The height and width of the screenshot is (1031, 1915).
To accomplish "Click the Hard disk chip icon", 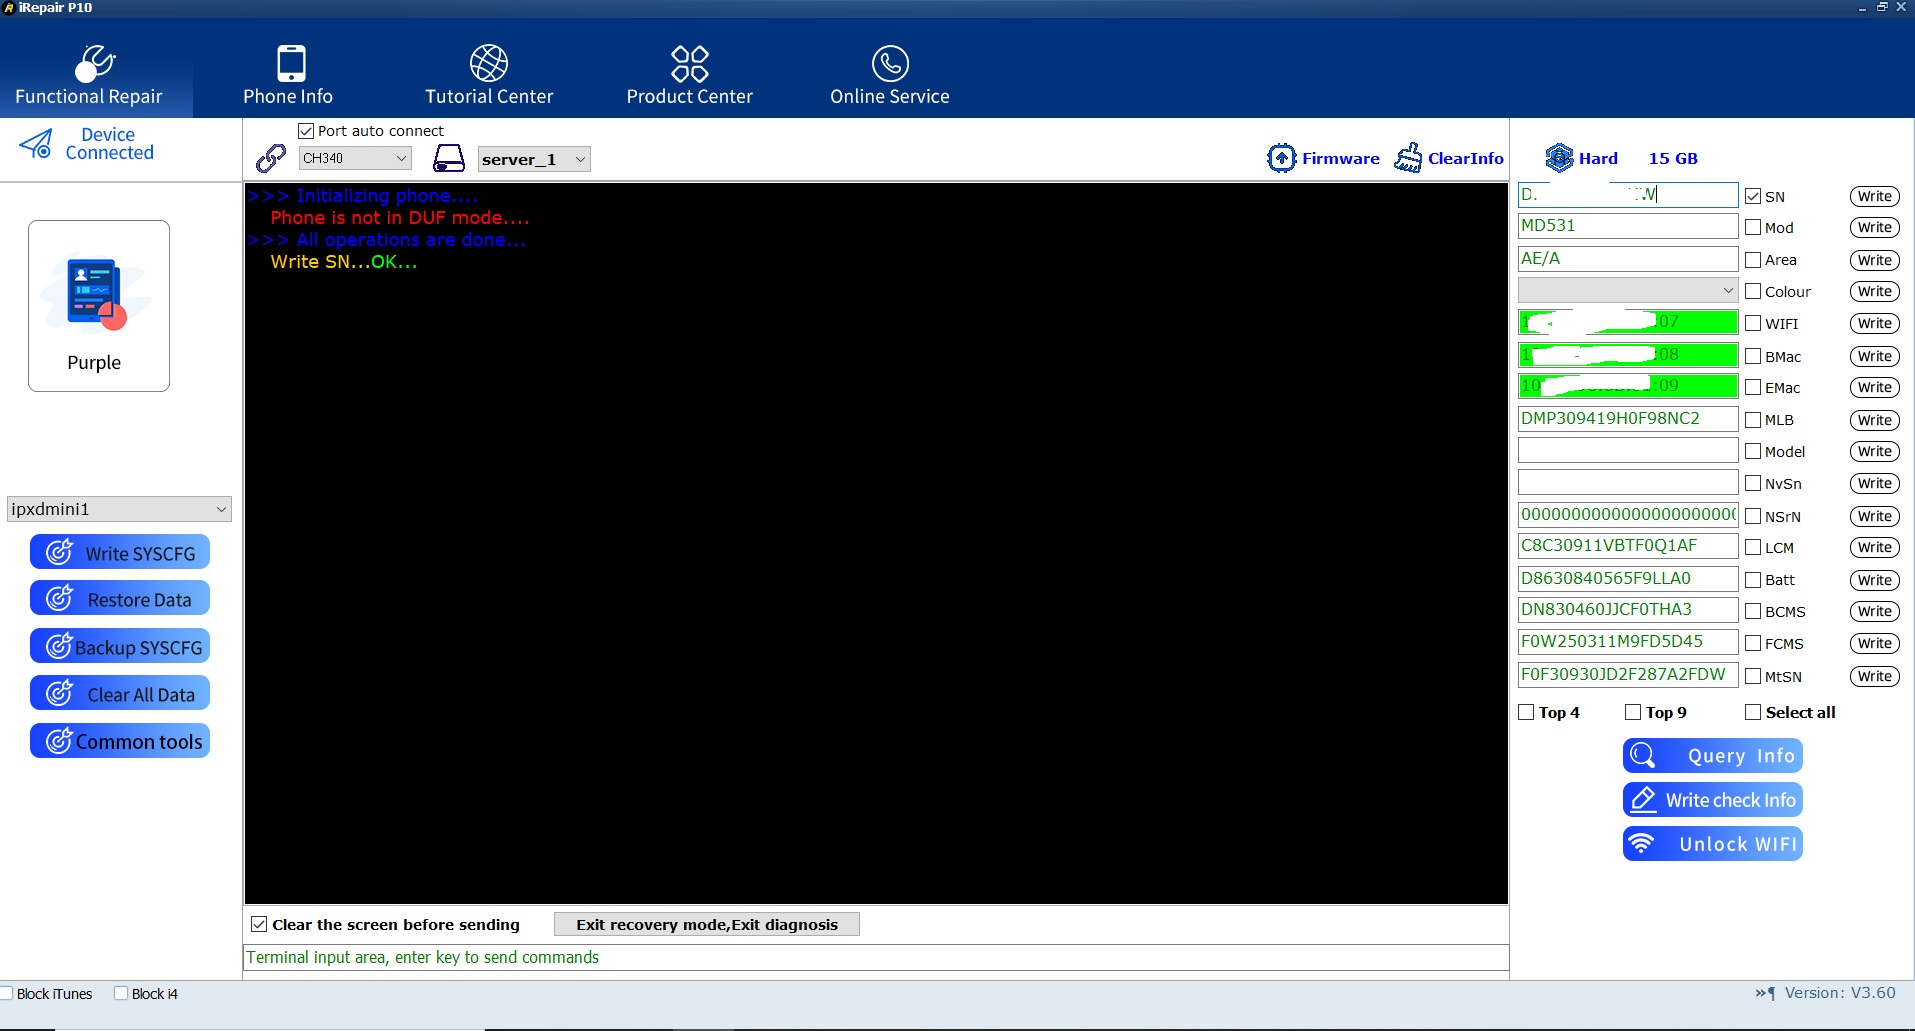I will (x=1559, y=158).
